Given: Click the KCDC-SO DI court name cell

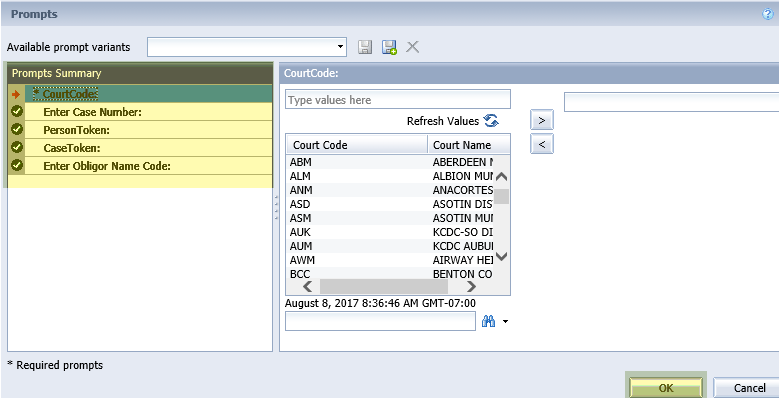Looking at the screenshot, I should [463, 232].
